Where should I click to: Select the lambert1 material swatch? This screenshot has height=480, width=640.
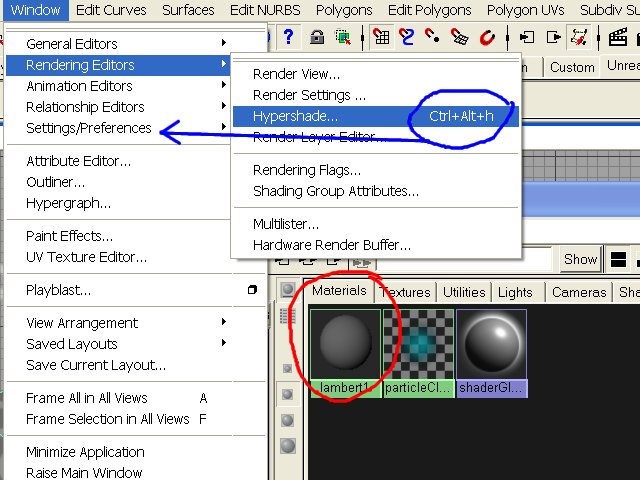click(345, 344)
